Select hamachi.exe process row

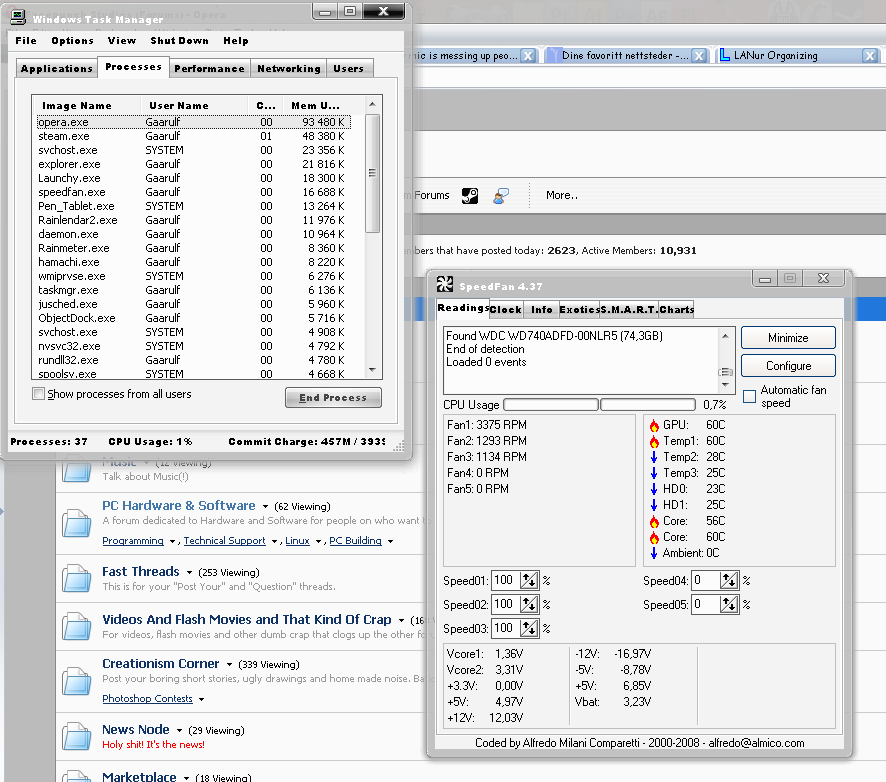pyautogui.click(x=194, y=262)
